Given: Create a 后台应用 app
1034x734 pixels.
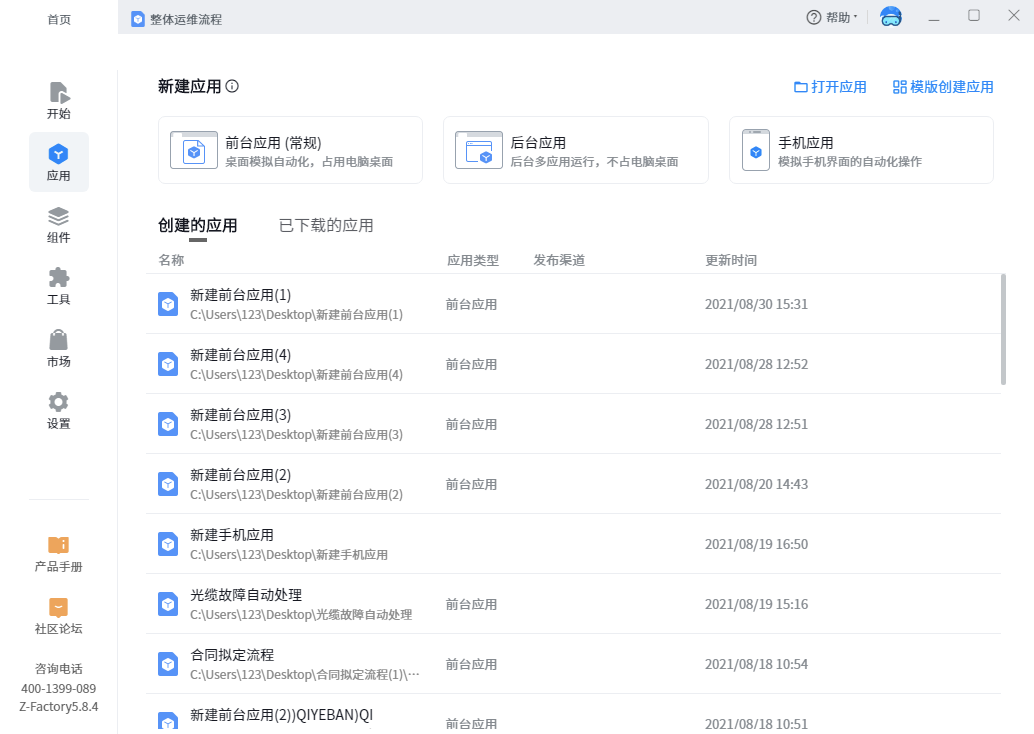Looking at the screenshot, I should (x=575, y=150).
